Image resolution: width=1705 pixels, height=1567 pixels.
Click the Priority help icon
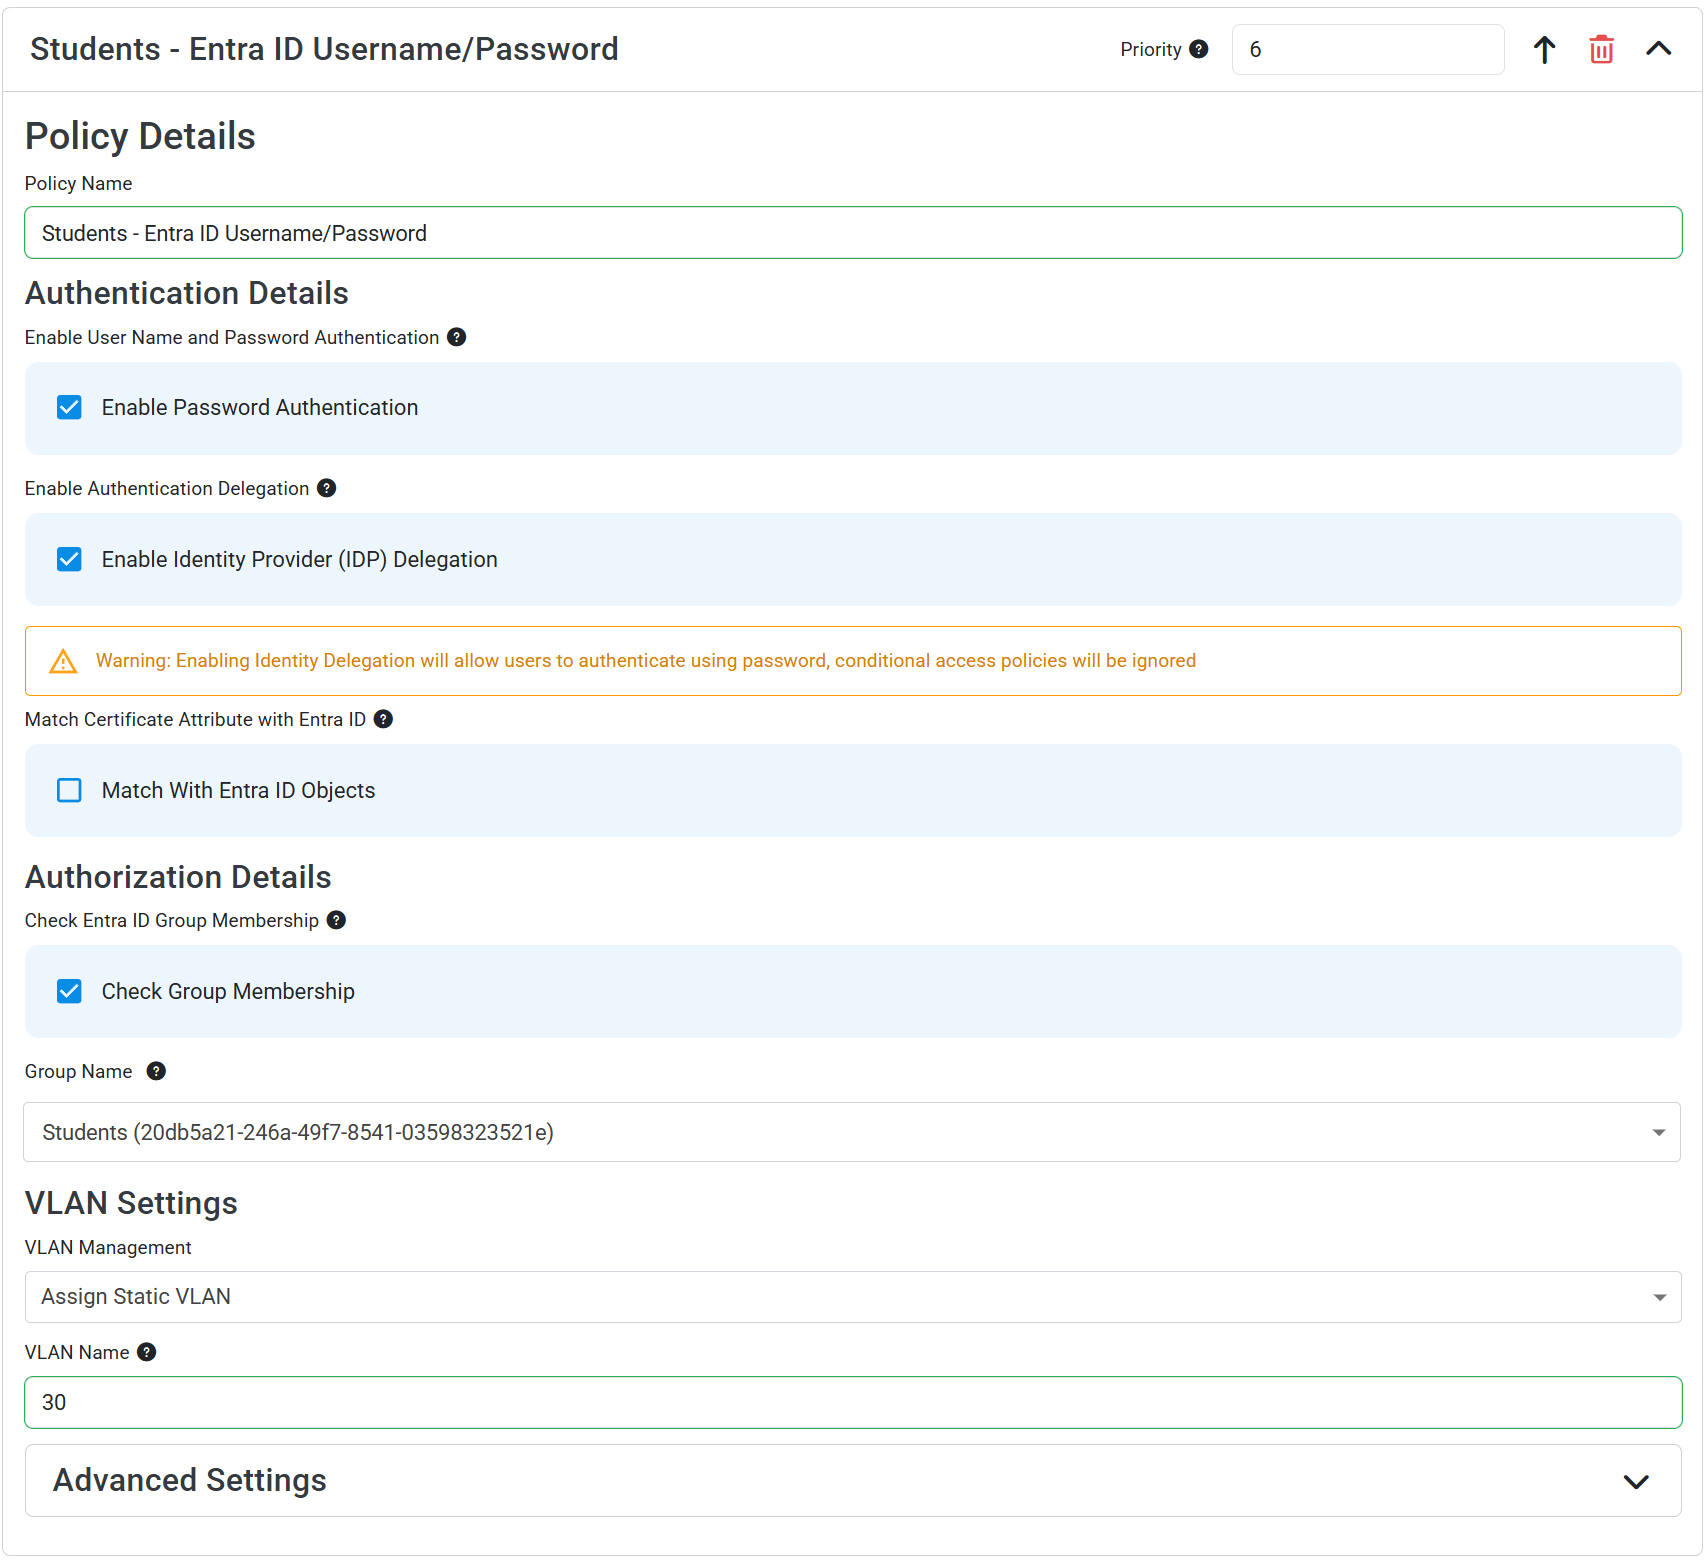(x=1200, y=48)
